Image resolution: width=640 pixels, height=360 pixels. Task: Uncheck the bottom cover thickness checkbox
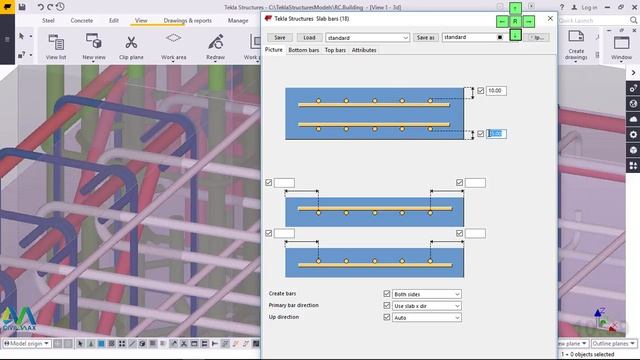pyautogui.click(x=481, y=134)
